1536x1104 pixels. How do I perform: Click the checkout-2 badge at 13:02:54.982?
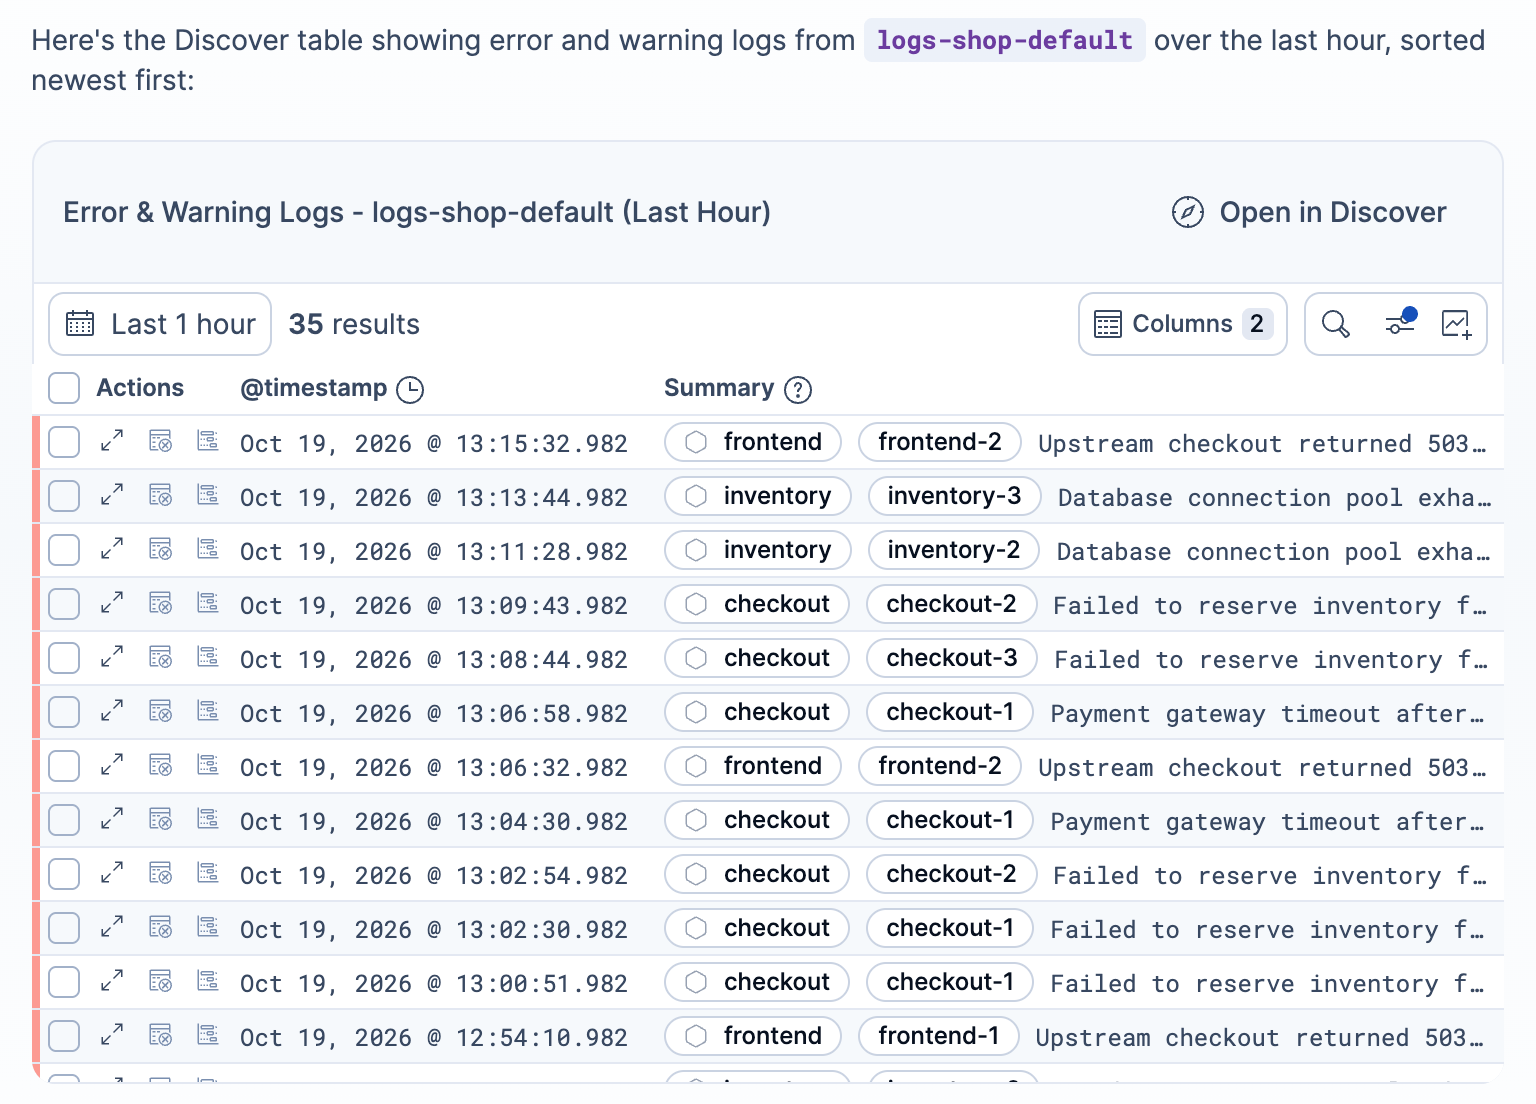point(951,874)
